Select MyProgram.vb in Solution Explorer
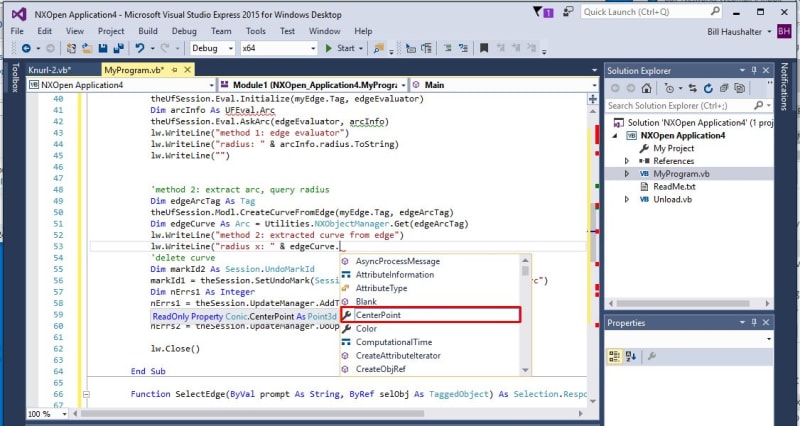The image size is (800, 426). [681, 173]
